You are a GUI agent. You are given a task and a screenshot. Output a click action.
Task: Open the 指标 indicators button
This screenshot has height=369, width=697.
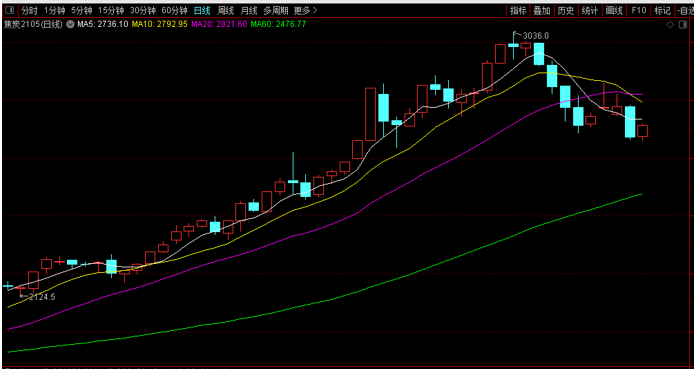point(518,11)
